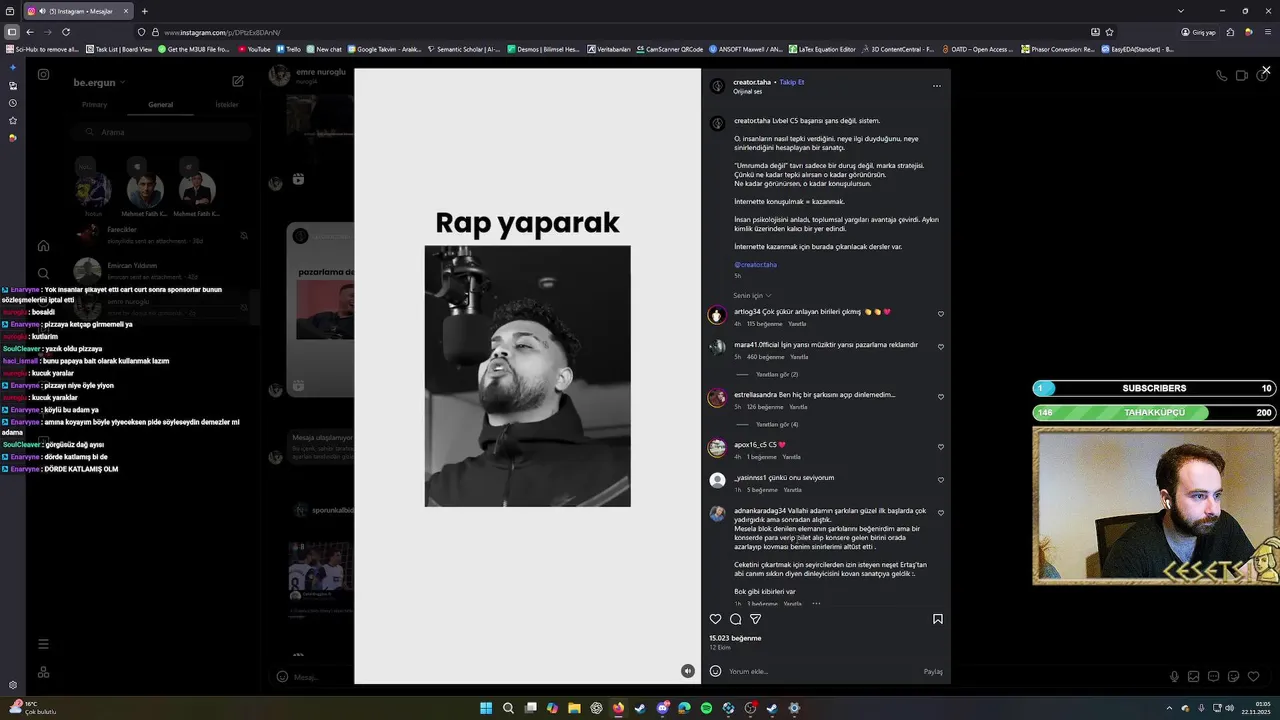Viewport: 1280px width, 720px height.
Task: Open Windows taskbar Search
Action: tap(508, 708)
